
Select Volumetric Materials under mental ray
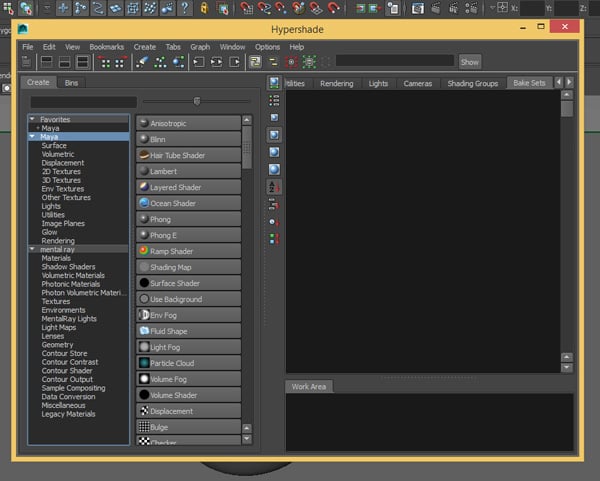tap(73, 275)
